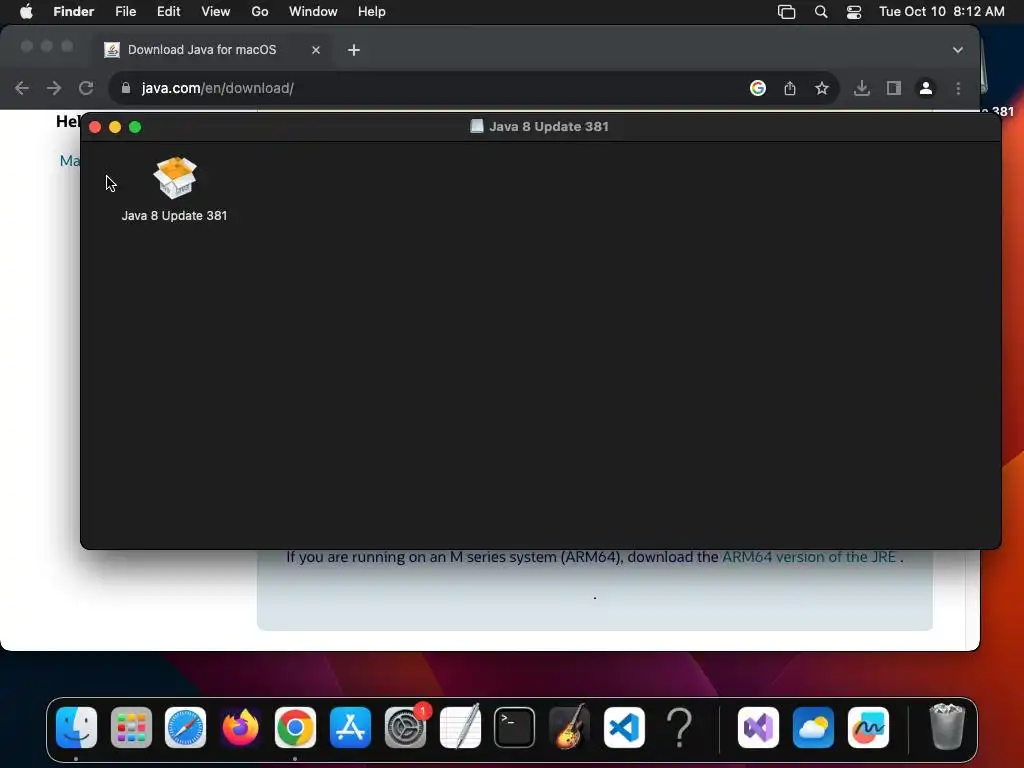Open the Finder menu
Viewport: 1024px width, 768px height.
73,12
